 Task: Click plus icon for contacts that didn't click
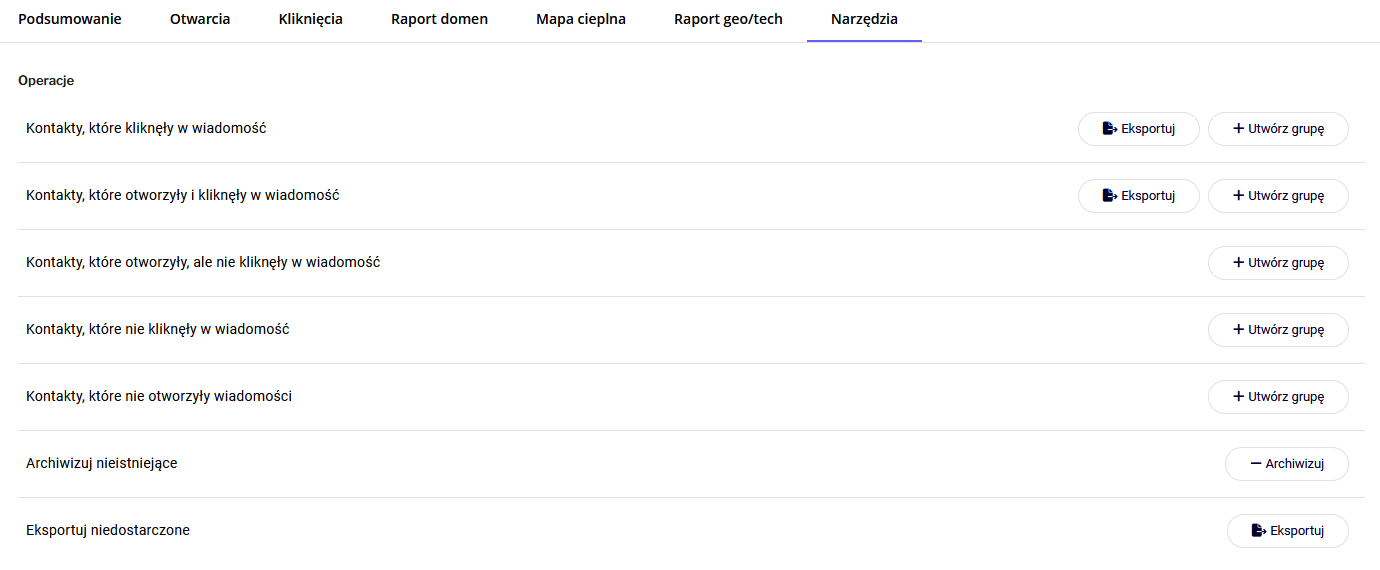coord(1239,330)
